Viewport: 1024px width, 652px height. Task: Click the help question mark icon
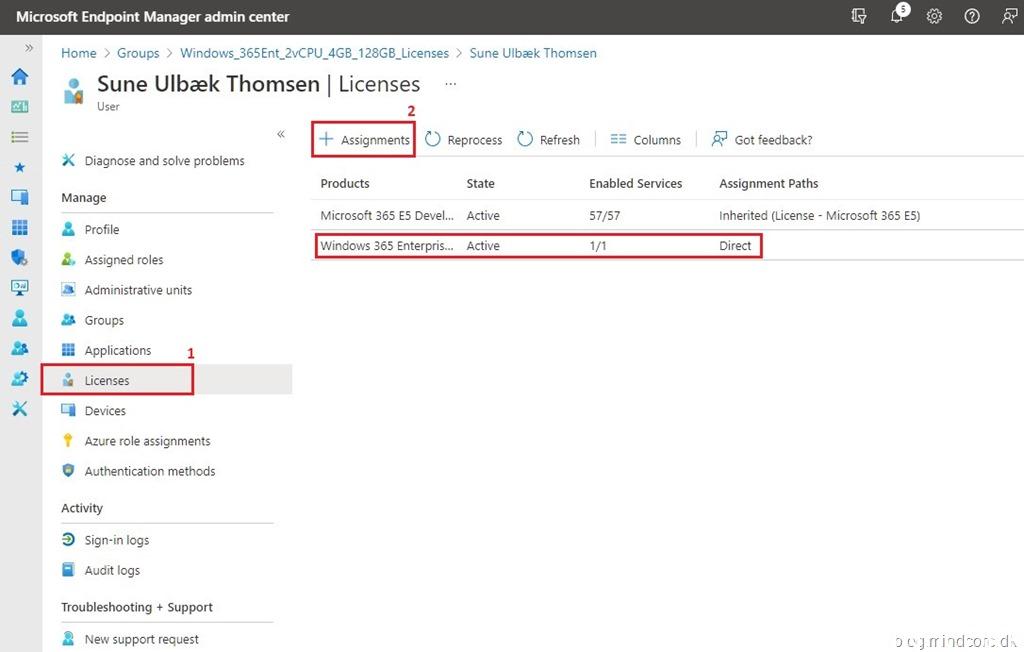(x=971, y=17)
